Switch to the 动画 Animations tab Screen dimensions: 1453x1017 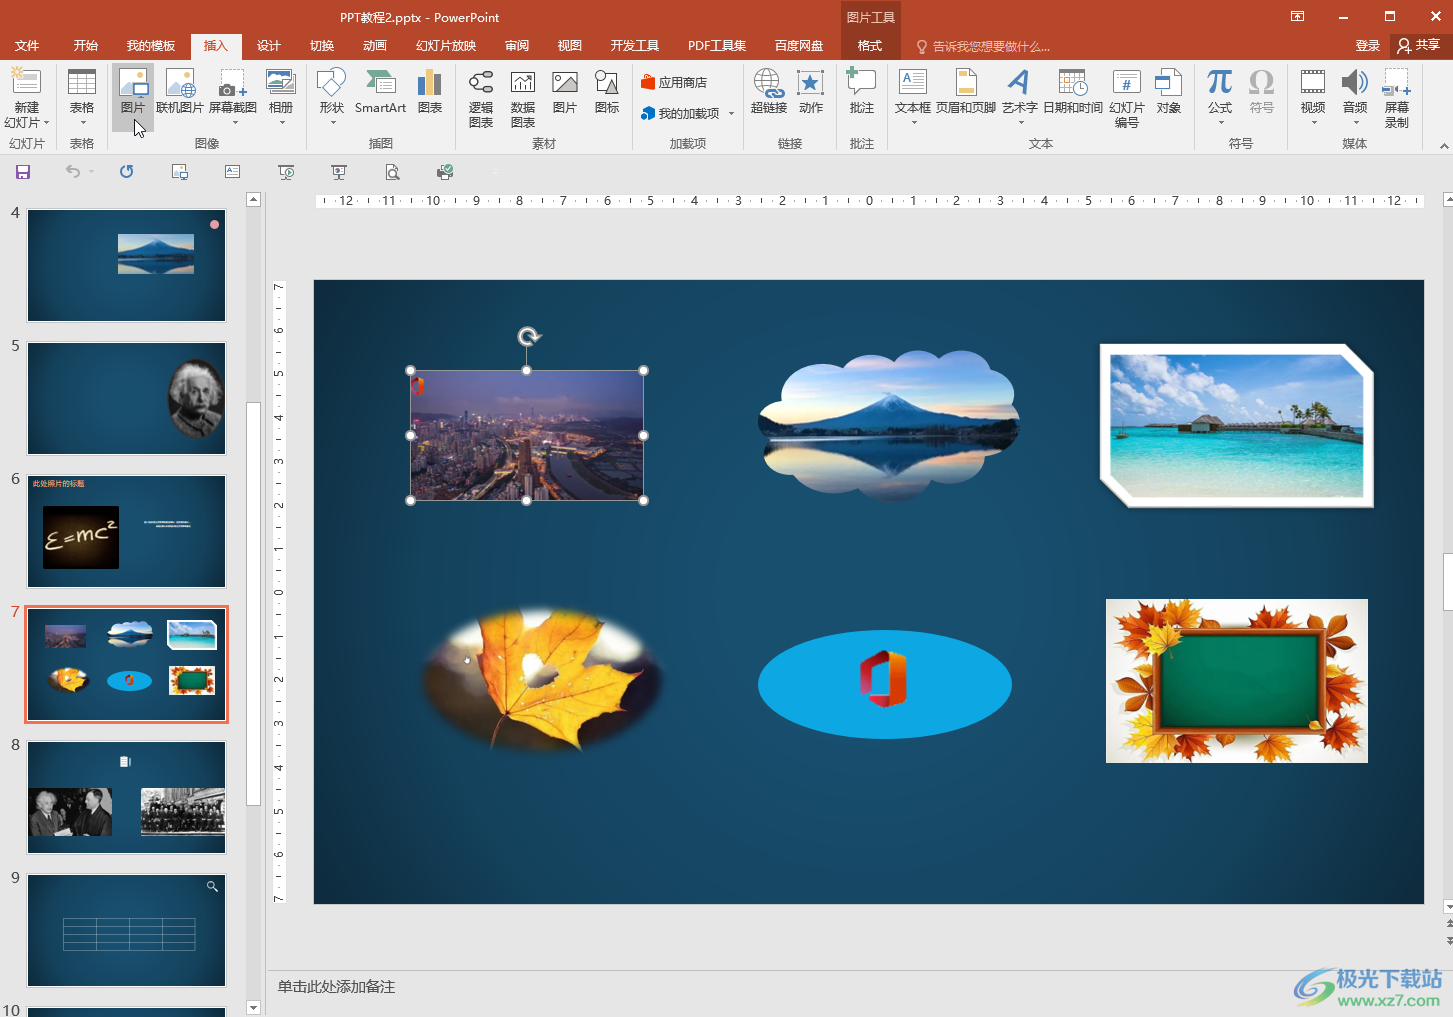pyautogui.click(x=375, y=46)
